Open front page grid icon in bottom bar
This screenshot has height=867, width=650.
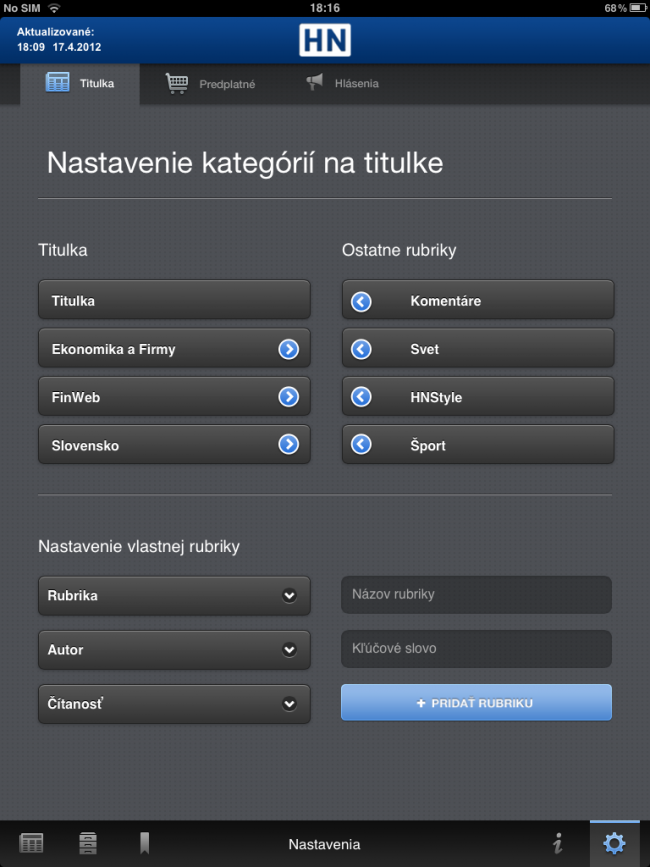point(32,844)
